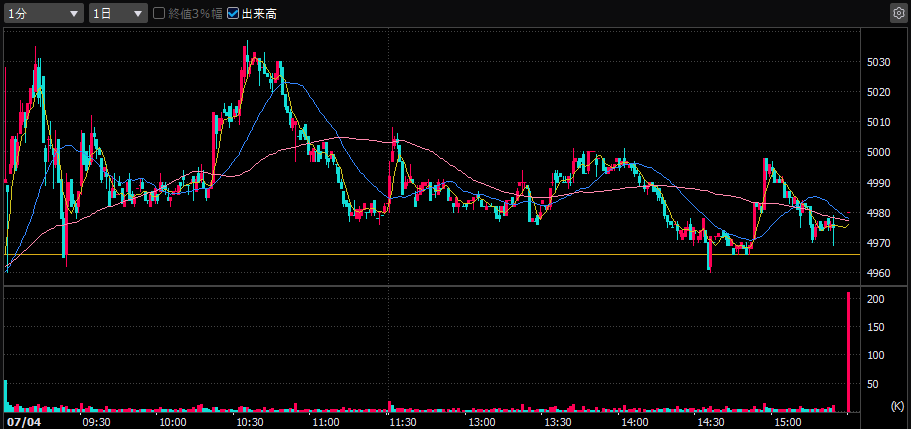
Task: Click the 13:00 time axis label
Action: [481, 421]
